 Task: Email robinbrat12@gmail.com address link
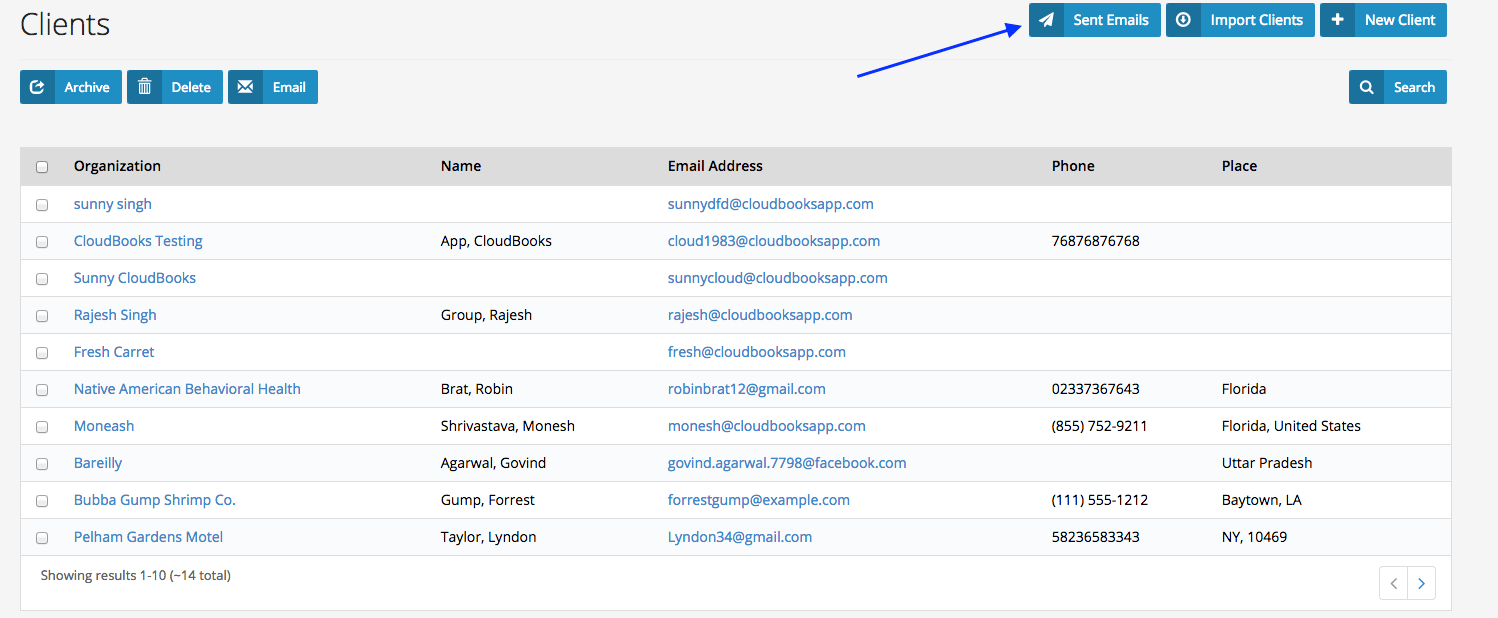click(746, 389)
